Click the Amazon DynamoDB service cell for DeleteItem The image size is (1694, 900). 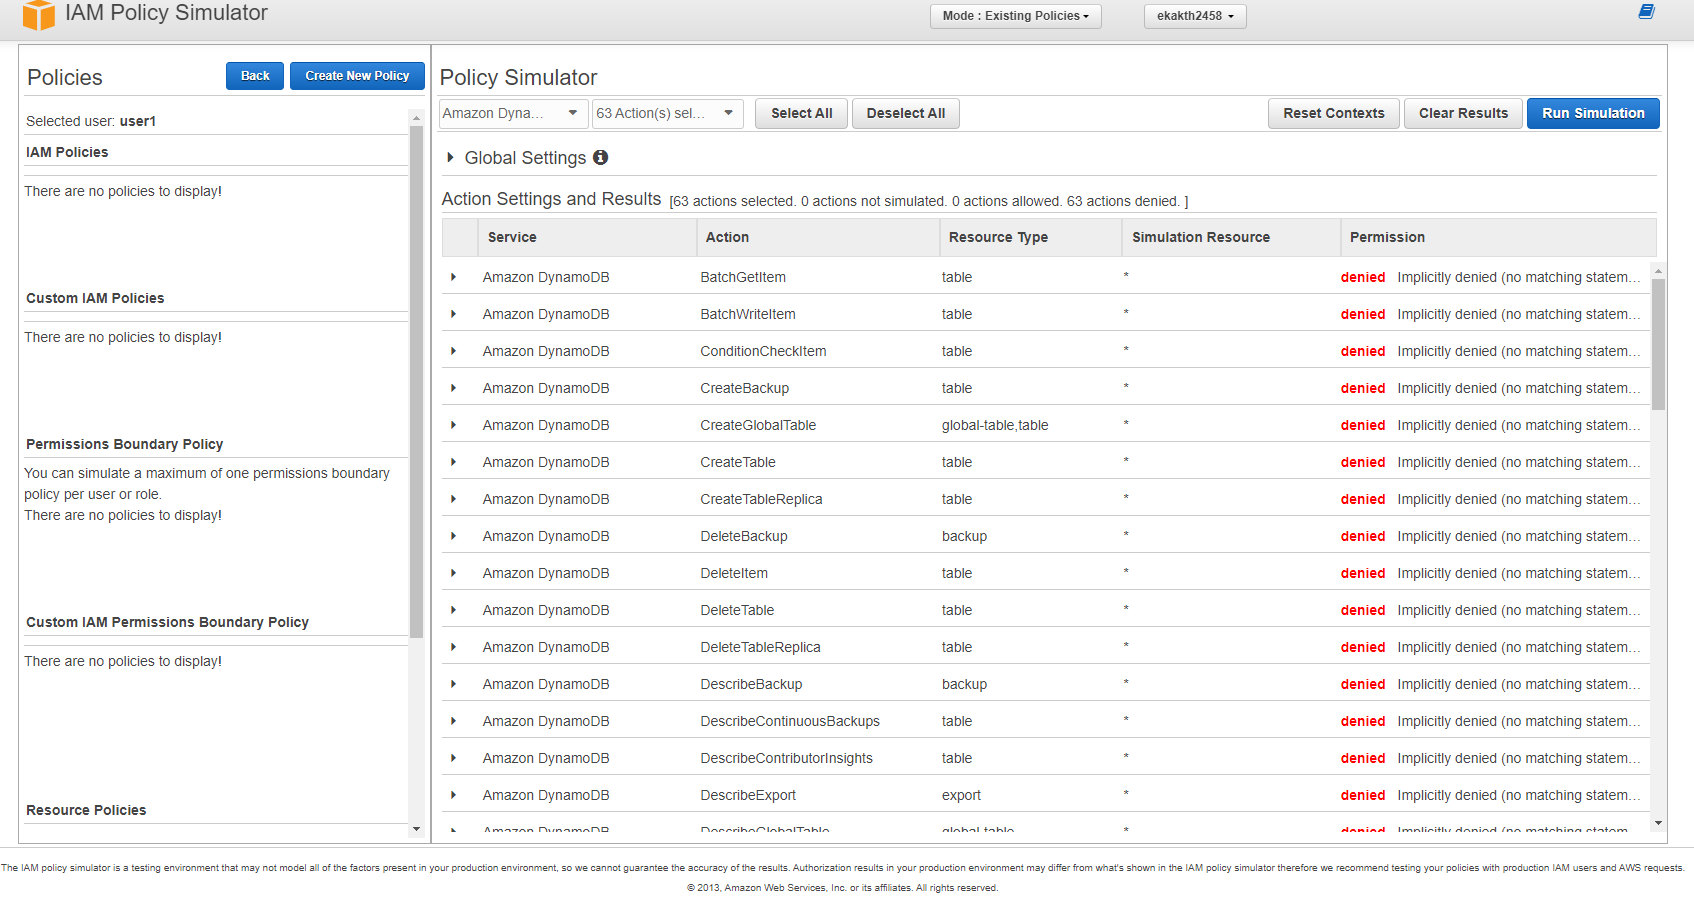tap(546, 573)
